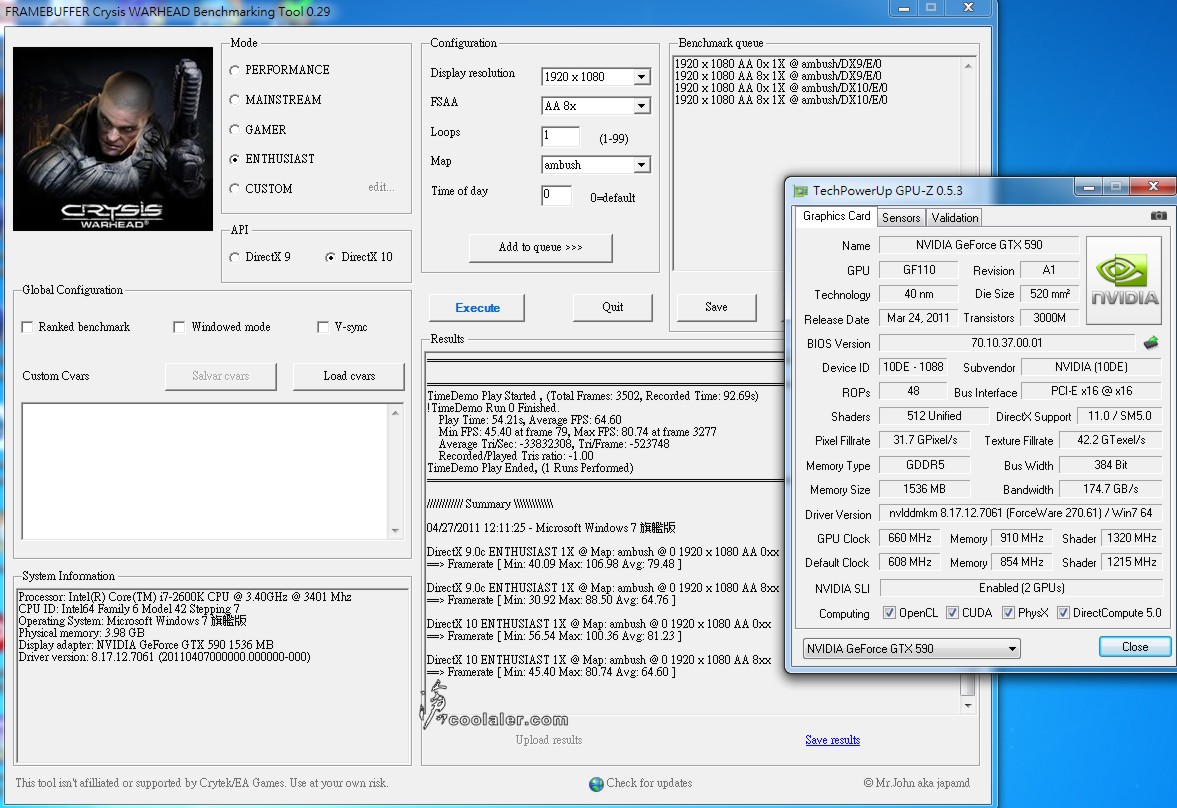Viewport: 1177px width, 808px height.
Task: Click the Add to queue >>> button
Action: coord(540,247)
